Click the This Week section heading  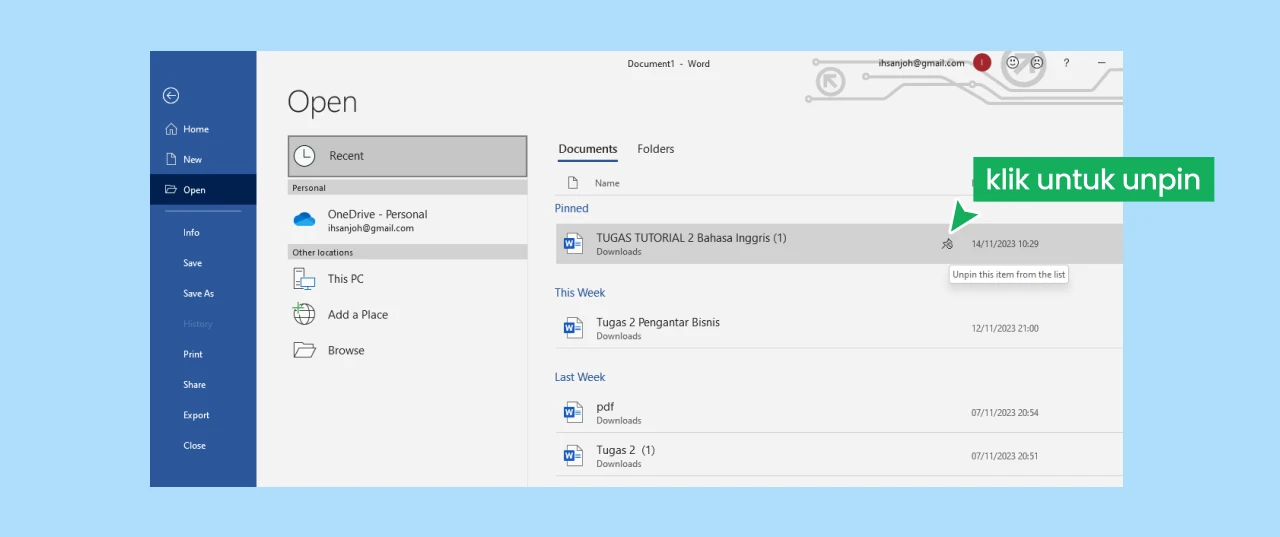(x=580, y=293)
